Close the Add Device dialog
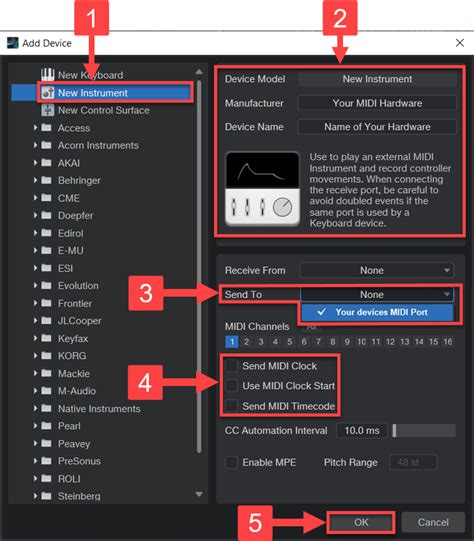The image size is (474, 541). [460, 43]
